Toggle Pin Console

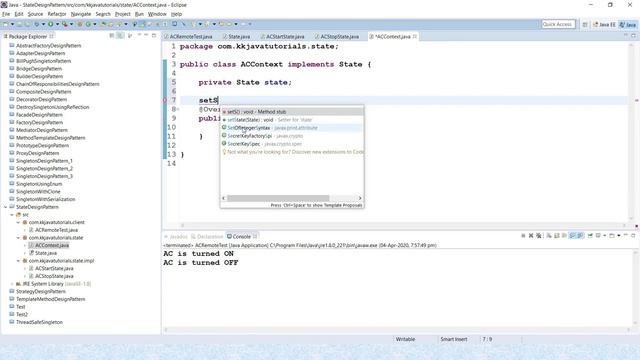pos(590,236)
